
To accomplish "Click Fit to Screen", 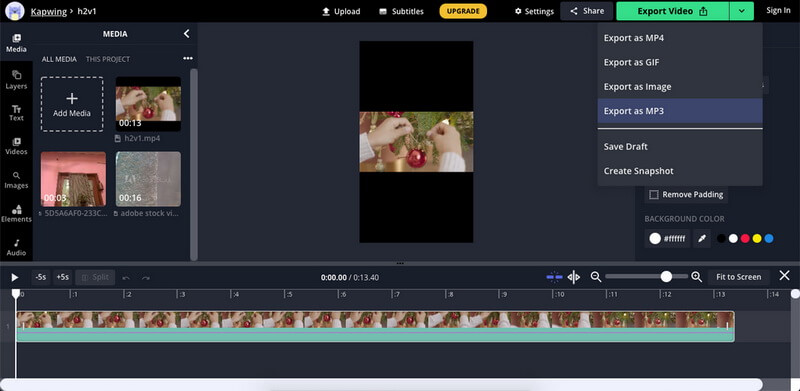I will pos(738,277).
